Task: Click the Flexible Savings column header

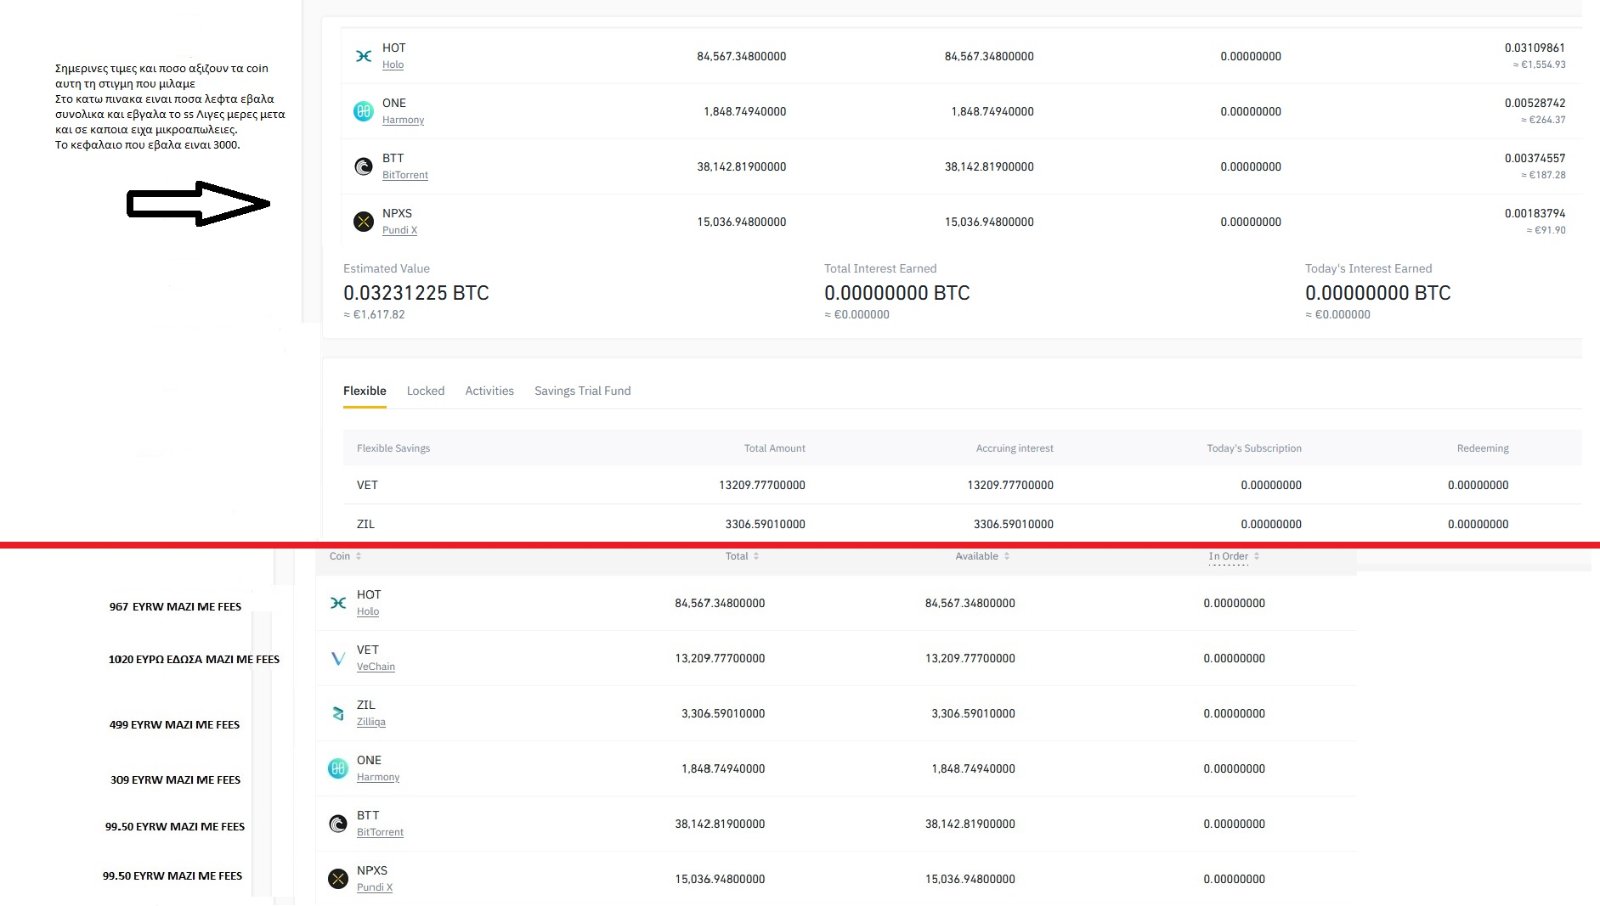Action: [393, 448]
